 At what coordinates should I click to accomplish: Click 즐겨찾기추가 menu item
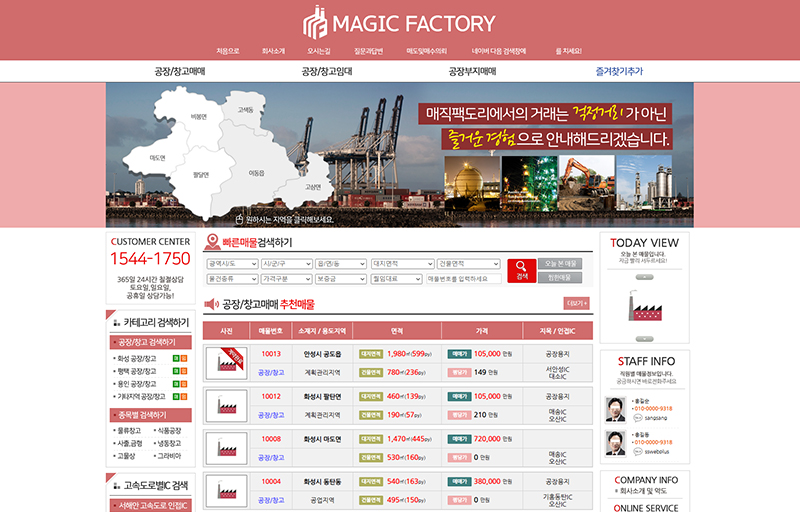point(619,71)
